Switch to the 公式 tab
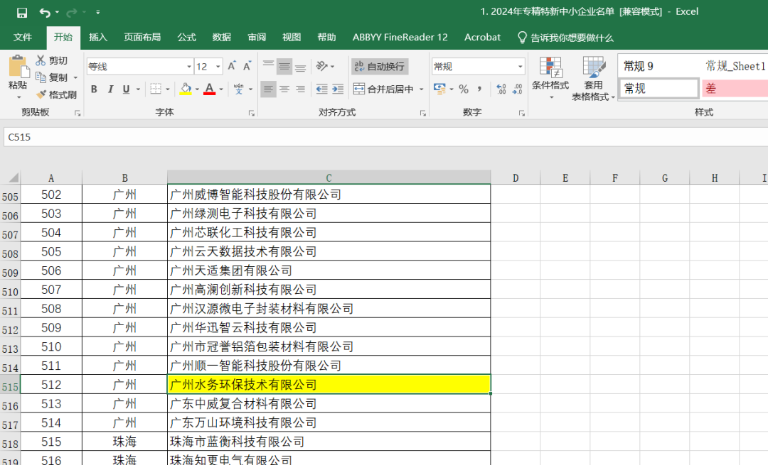Image resolution: width=768 pixels, height=465 pixels. click(x=187, y=37)
